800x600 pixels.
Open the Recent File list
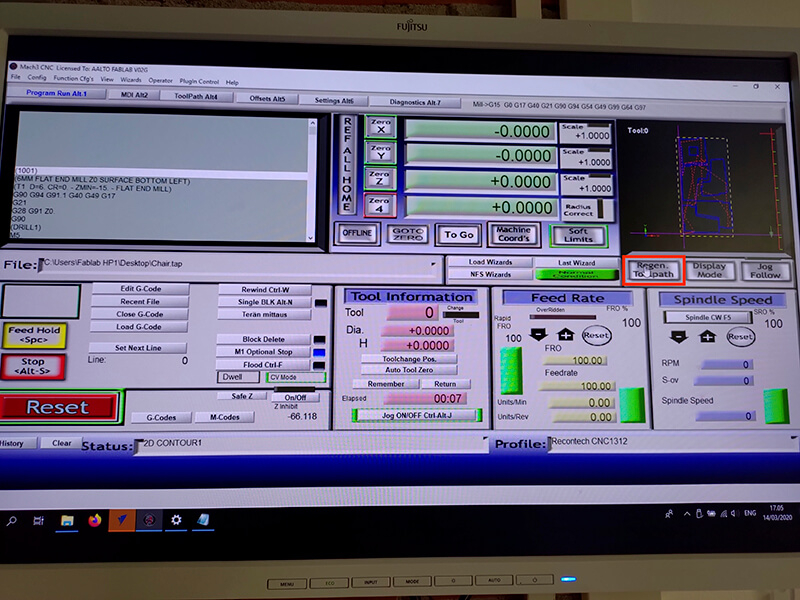(140, 301)
